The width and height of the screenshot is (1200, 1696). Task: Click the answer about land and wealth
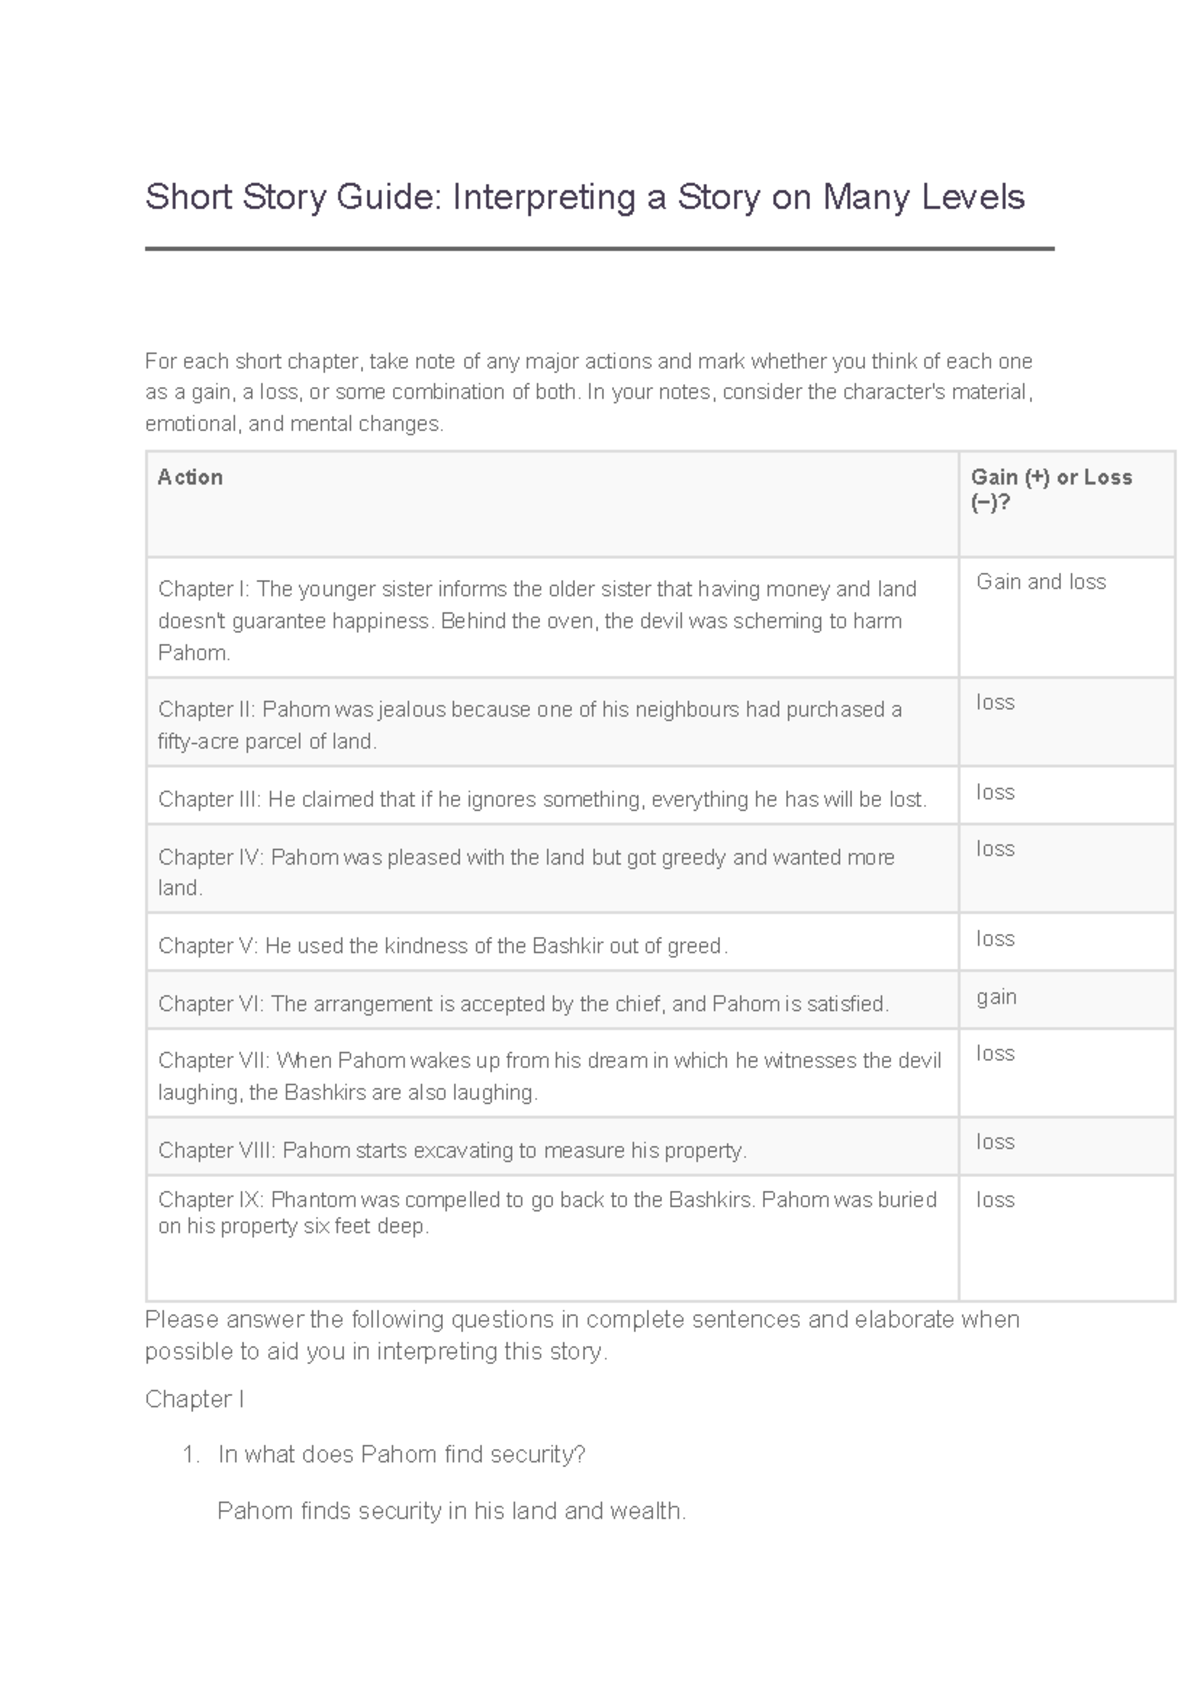tap(451, 1511)
